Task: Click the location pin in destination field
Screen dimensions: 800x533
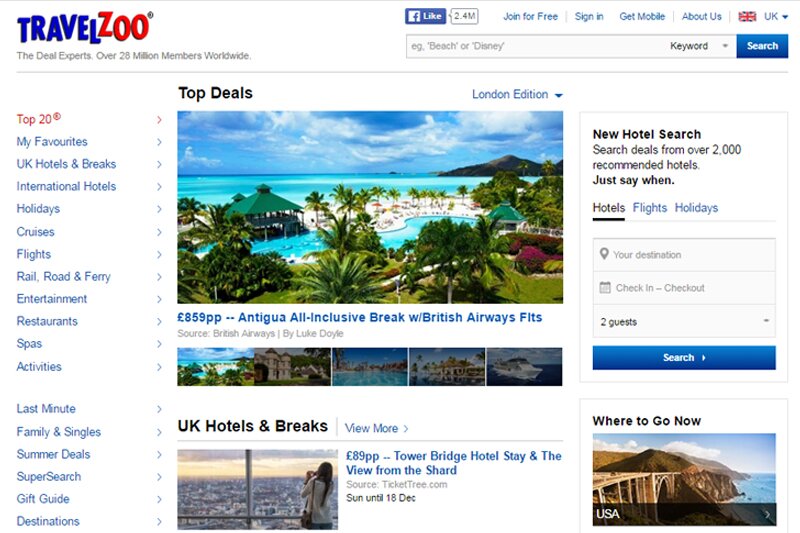Action: [604, 254]
